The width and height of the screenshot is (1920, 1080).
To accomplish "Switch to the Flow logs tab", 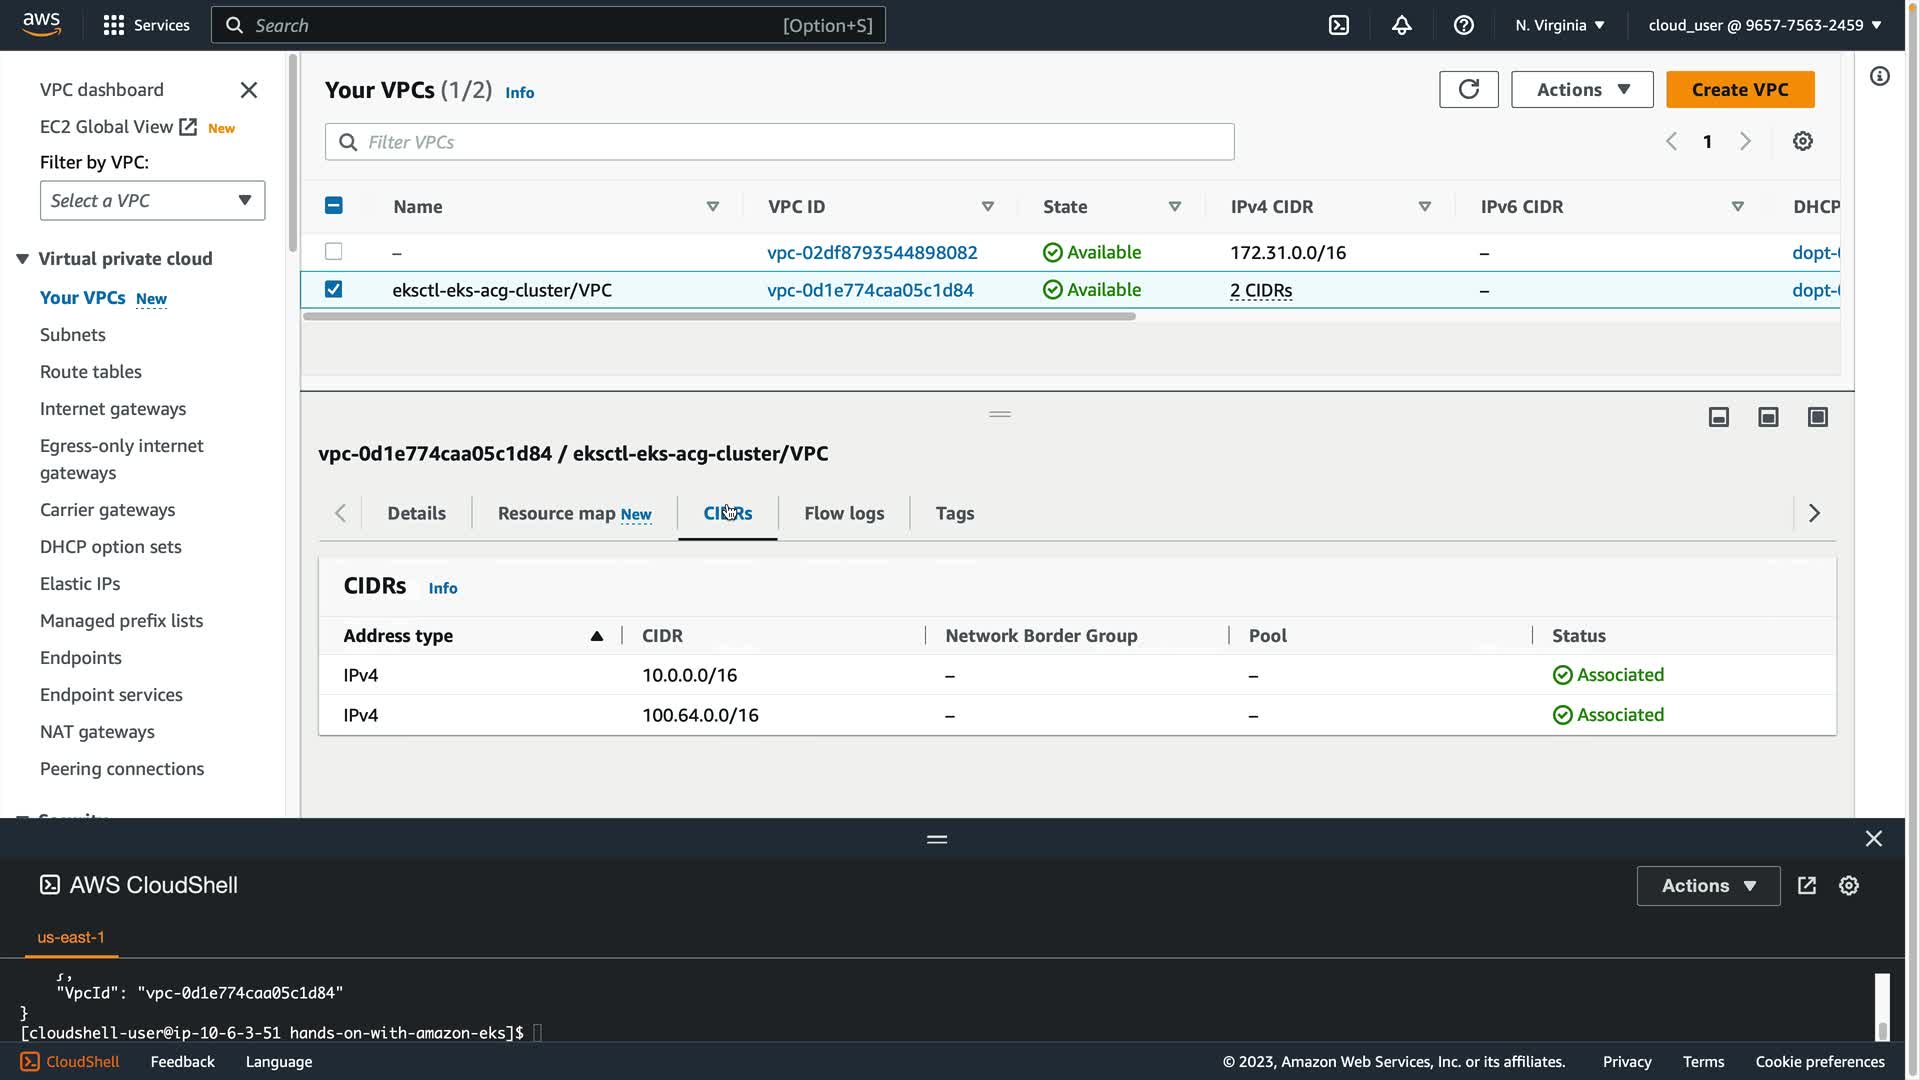I will point(843,513).
